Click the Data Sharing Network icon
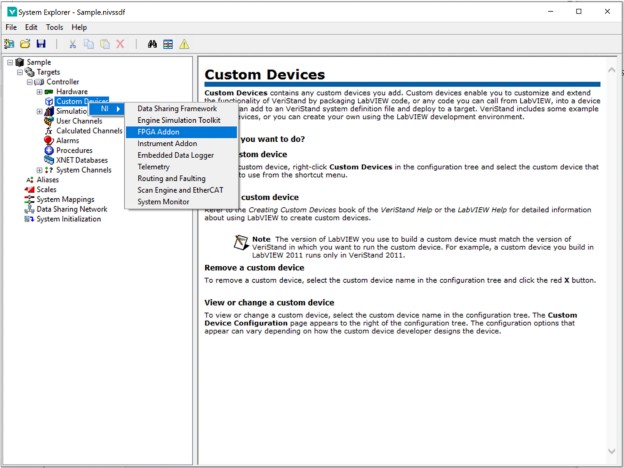Screen dimensions: 624x468 [29, 209]
